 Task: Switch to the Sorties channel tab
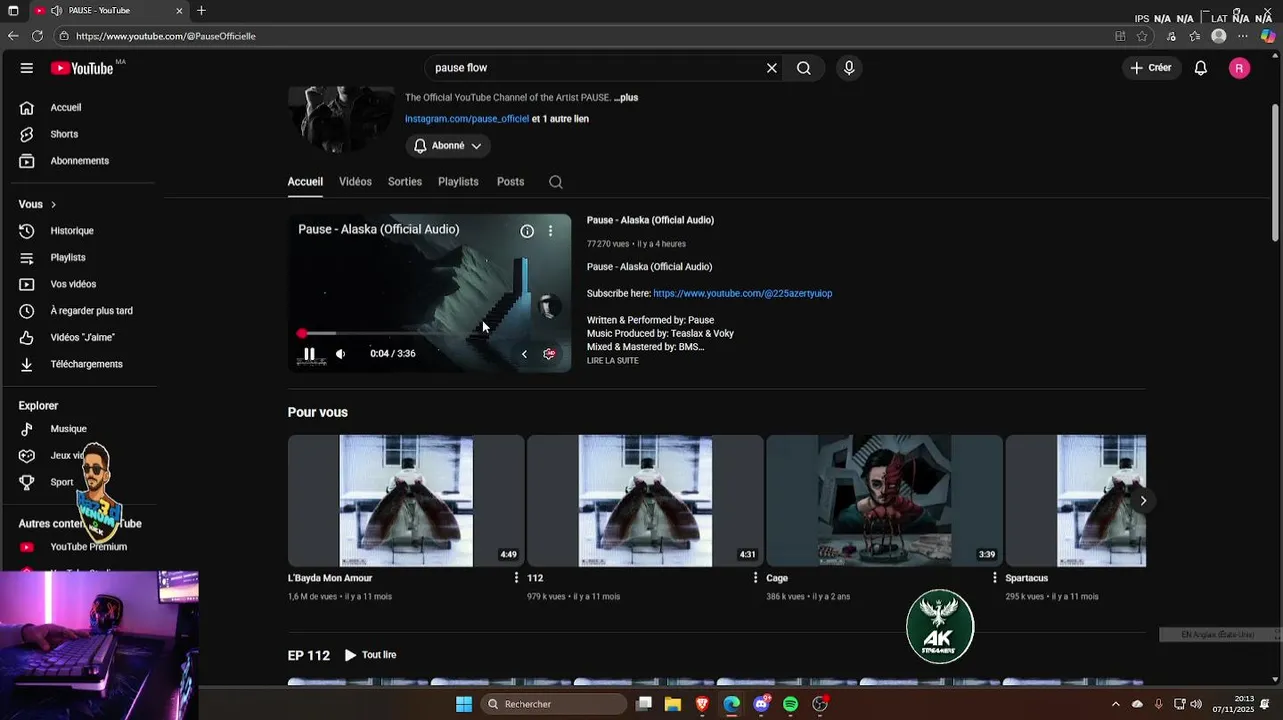point(405,182)
